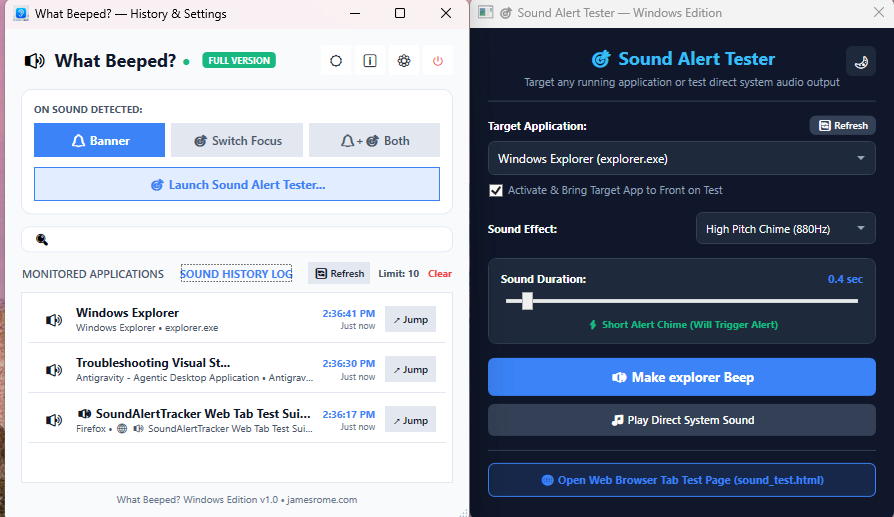Select Banner alert mode

pyautogui.click(x=99, y=140)
